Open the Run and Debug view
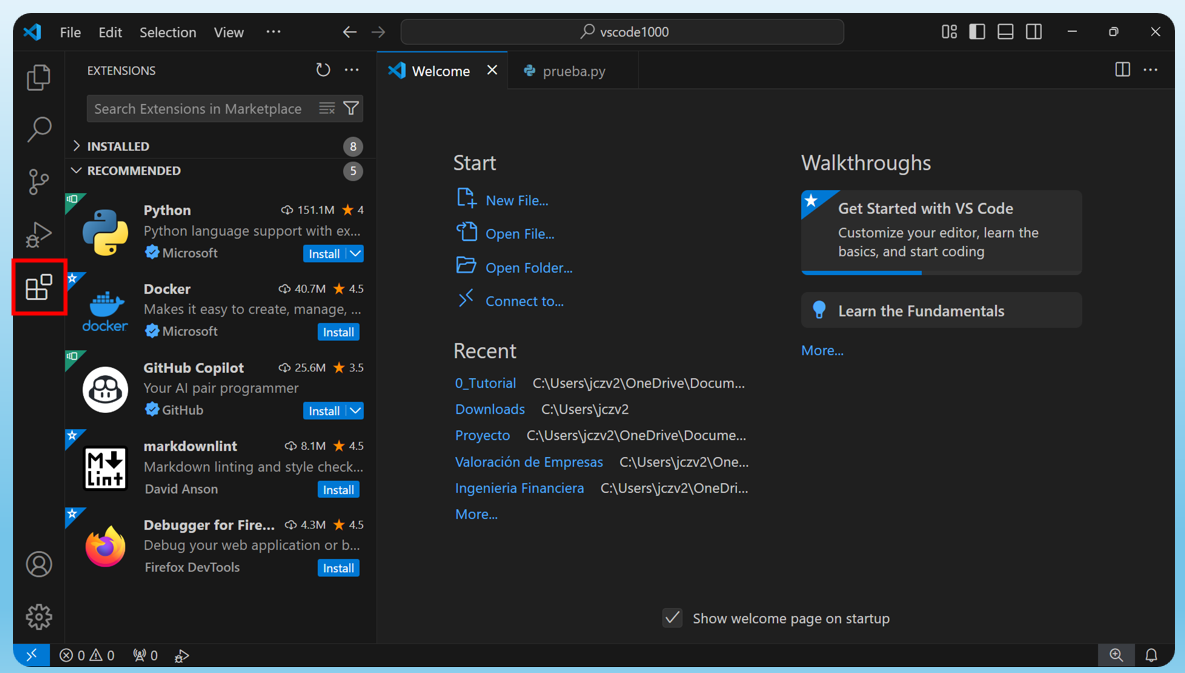The height and width of the screenshot is (673, 1185). [39, 234]
